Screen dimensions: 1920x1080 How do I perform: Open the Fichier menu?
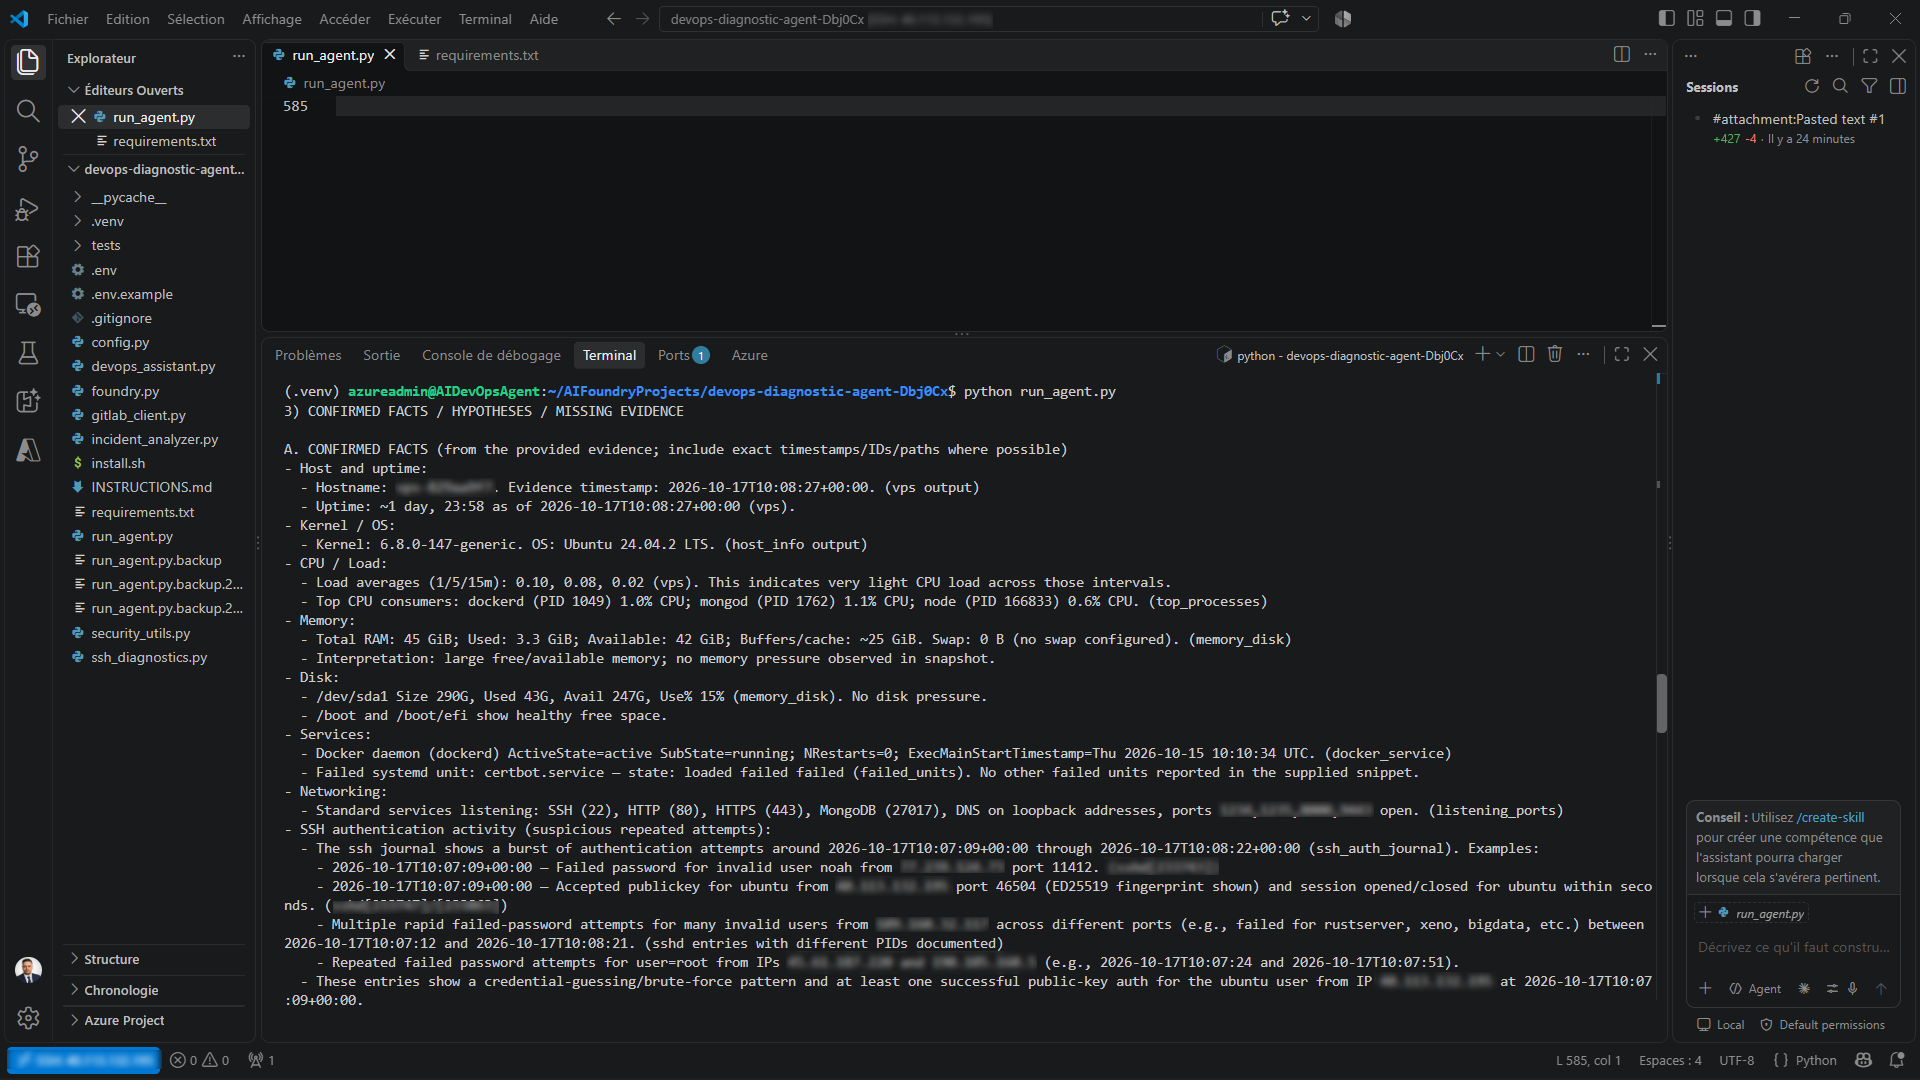click(x=67, y=19)
